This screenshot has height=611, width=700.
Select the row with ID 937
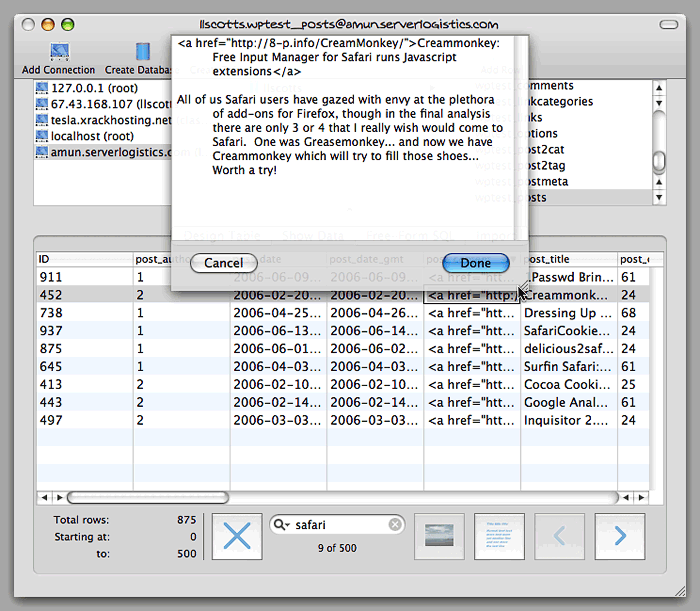click(x=343, y=331)
